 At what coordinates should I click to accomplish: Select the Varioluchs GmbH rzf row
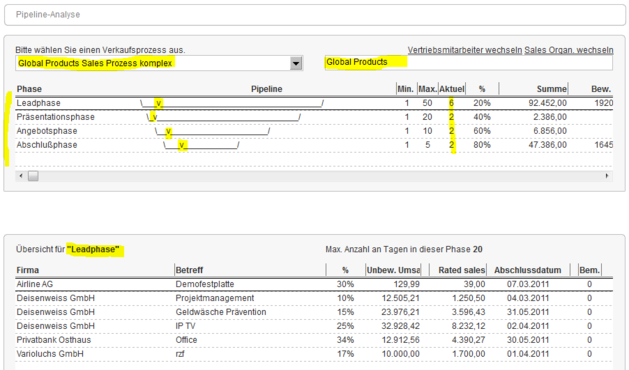[x=314, y=354]
